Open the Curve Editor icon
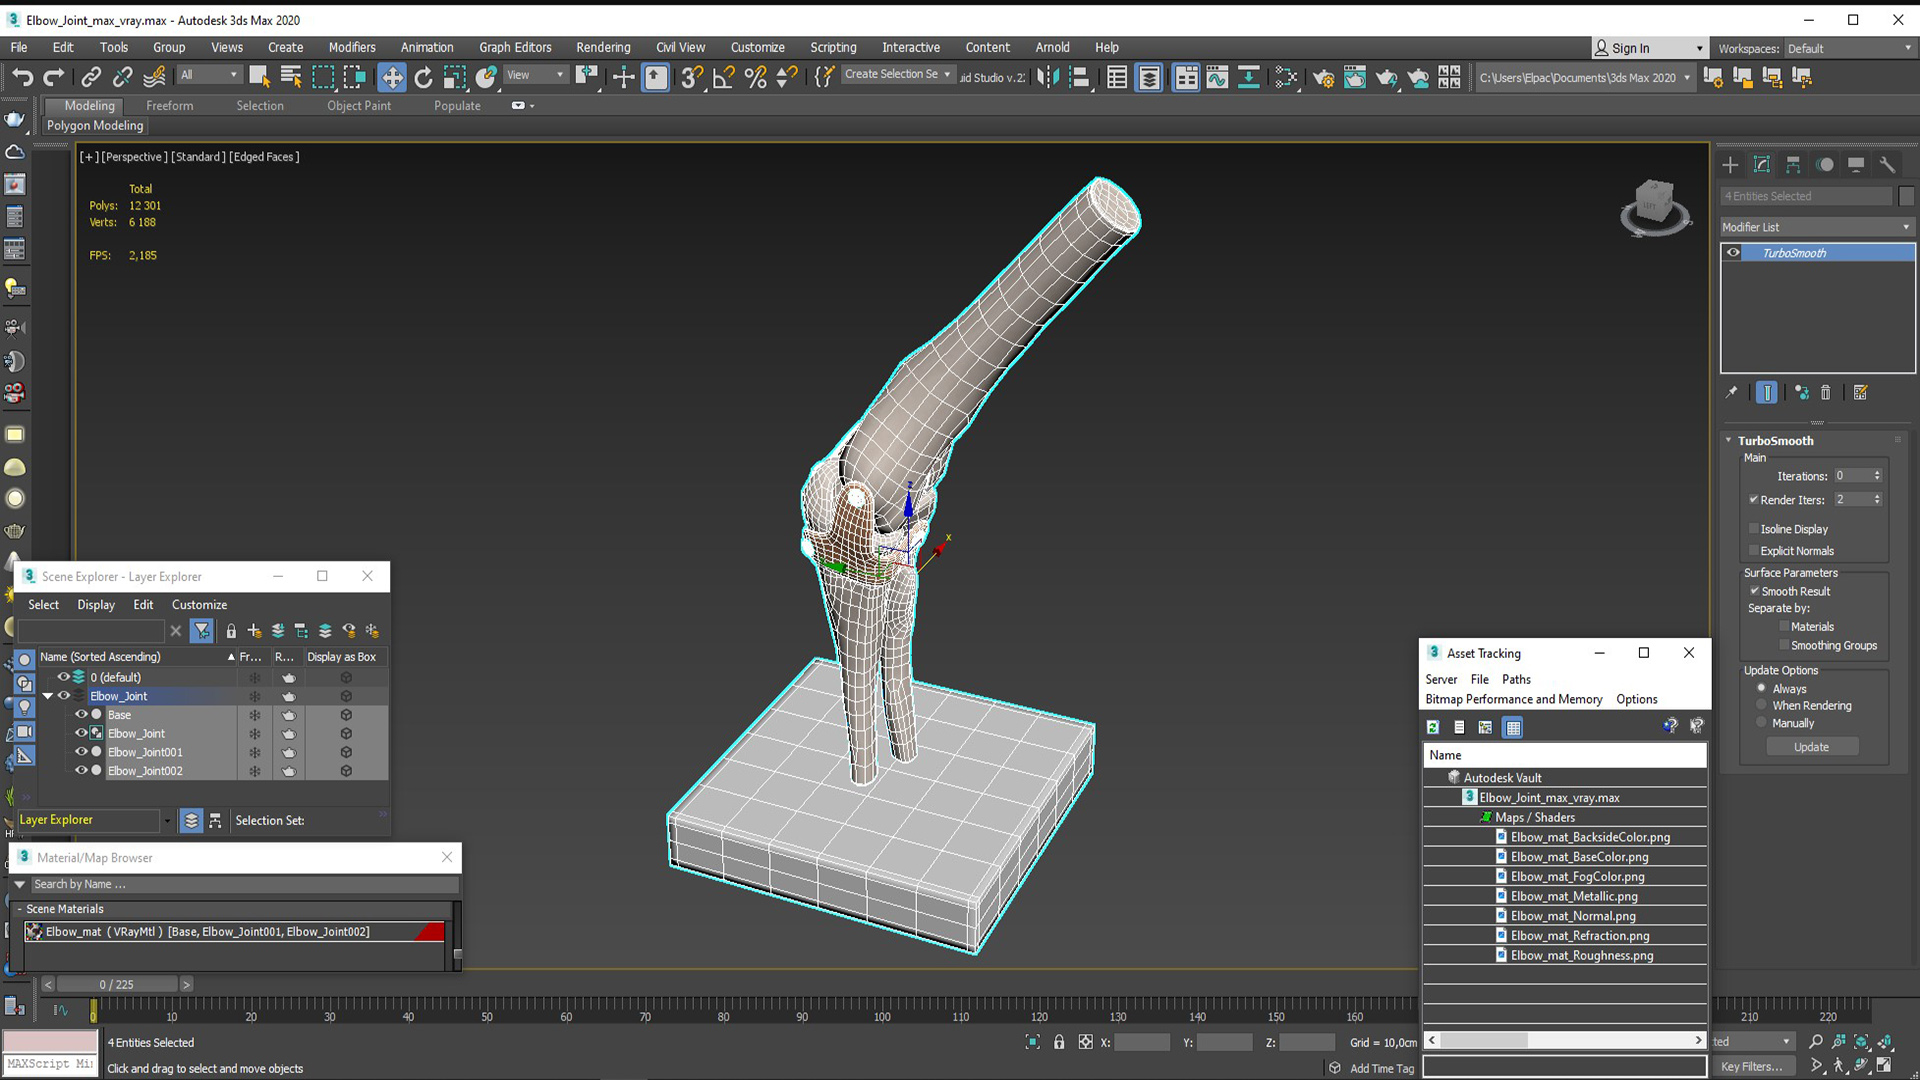1920x1080 pixels. [x=1217, y=77]
